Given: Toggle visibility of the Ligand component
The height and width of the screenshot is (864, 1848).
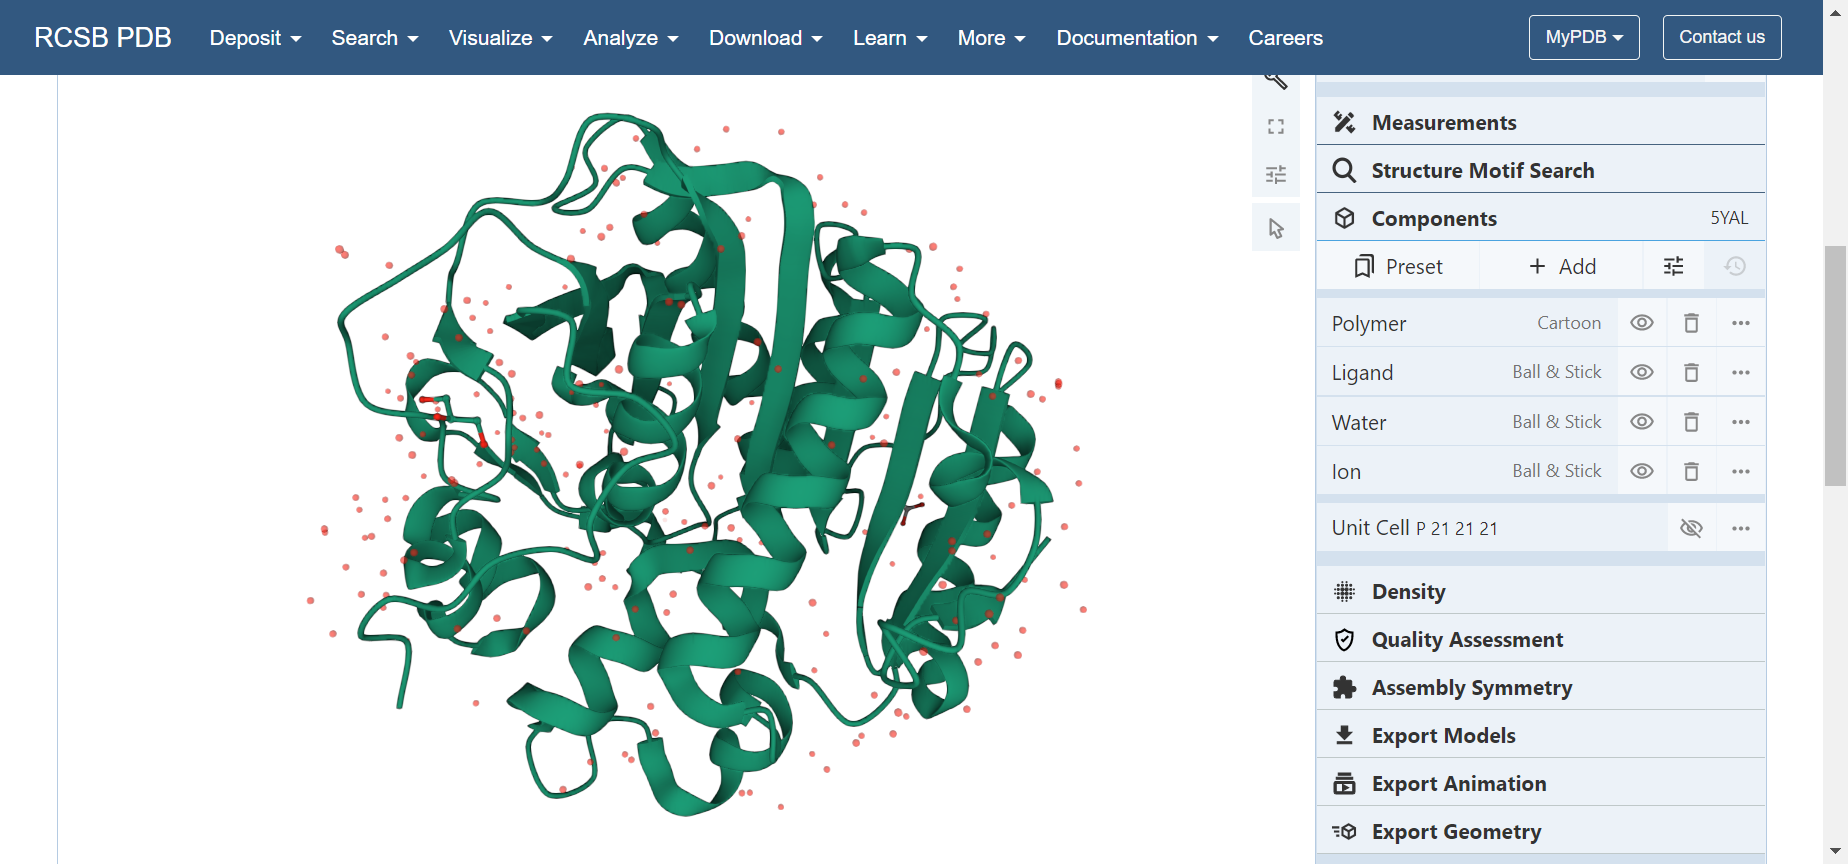Looking at the screenshot, I should 1641,372.
